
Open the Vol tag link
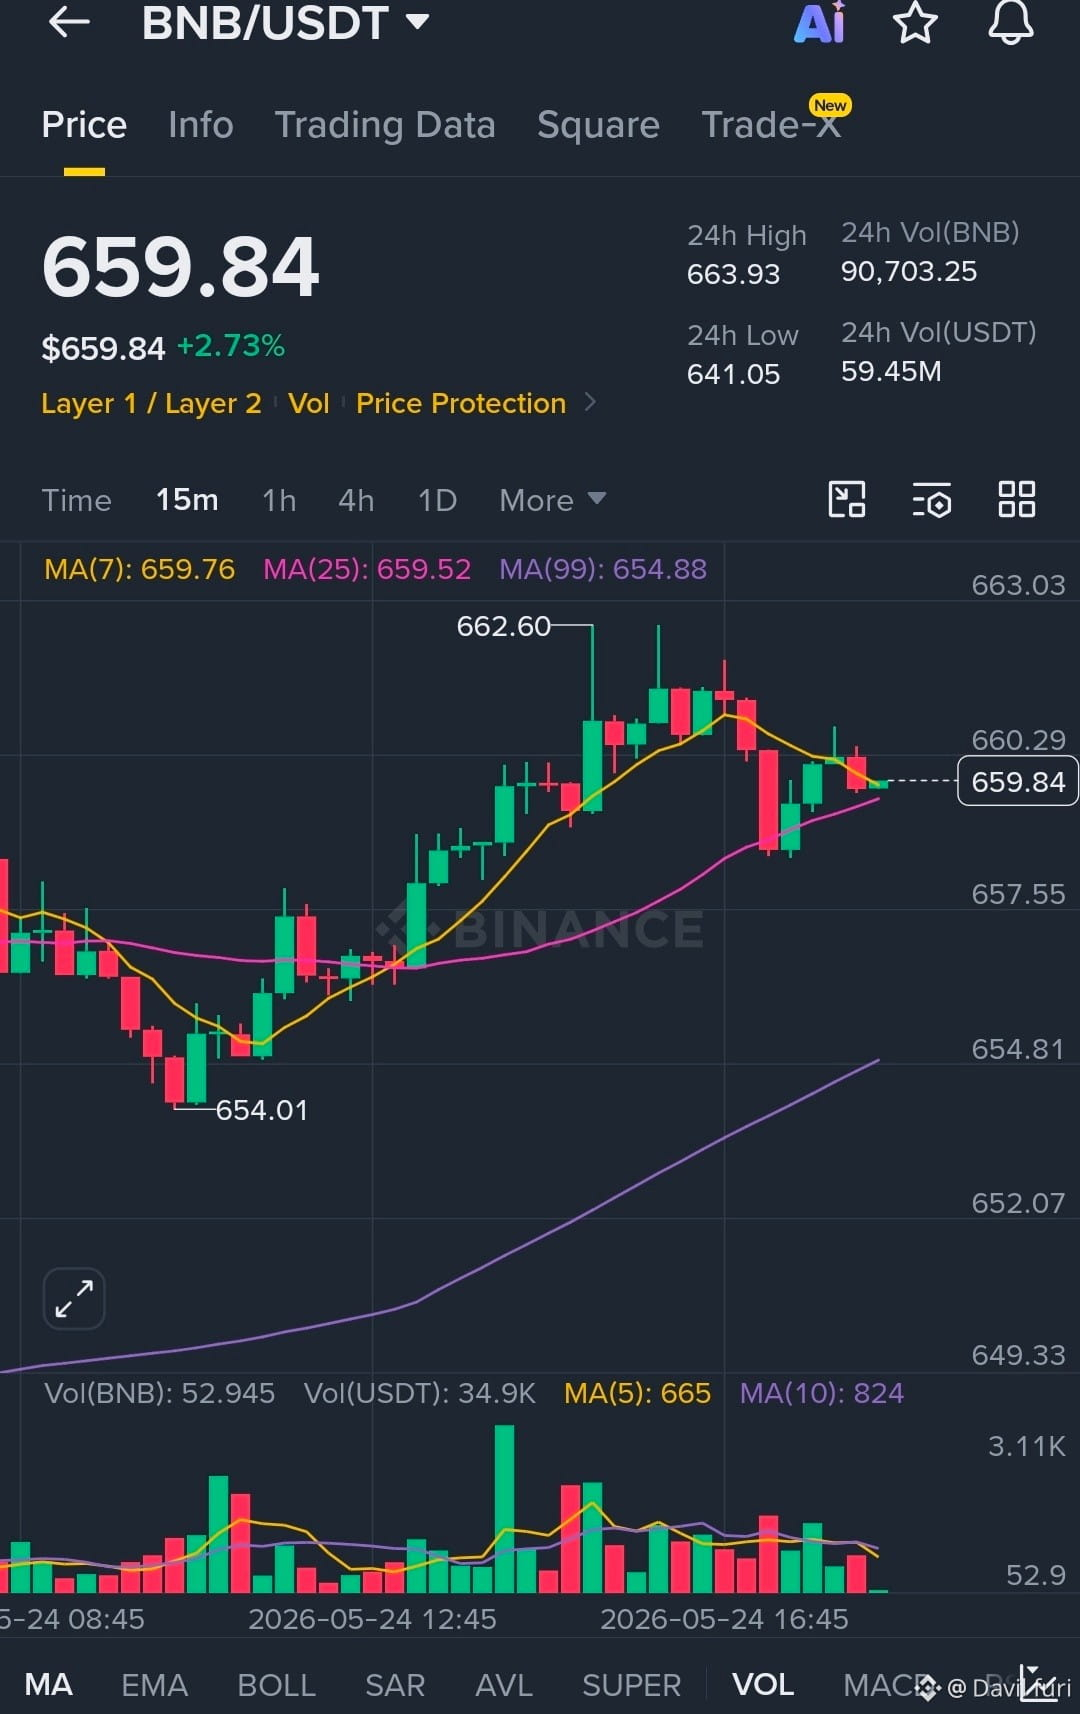[308, 403]
